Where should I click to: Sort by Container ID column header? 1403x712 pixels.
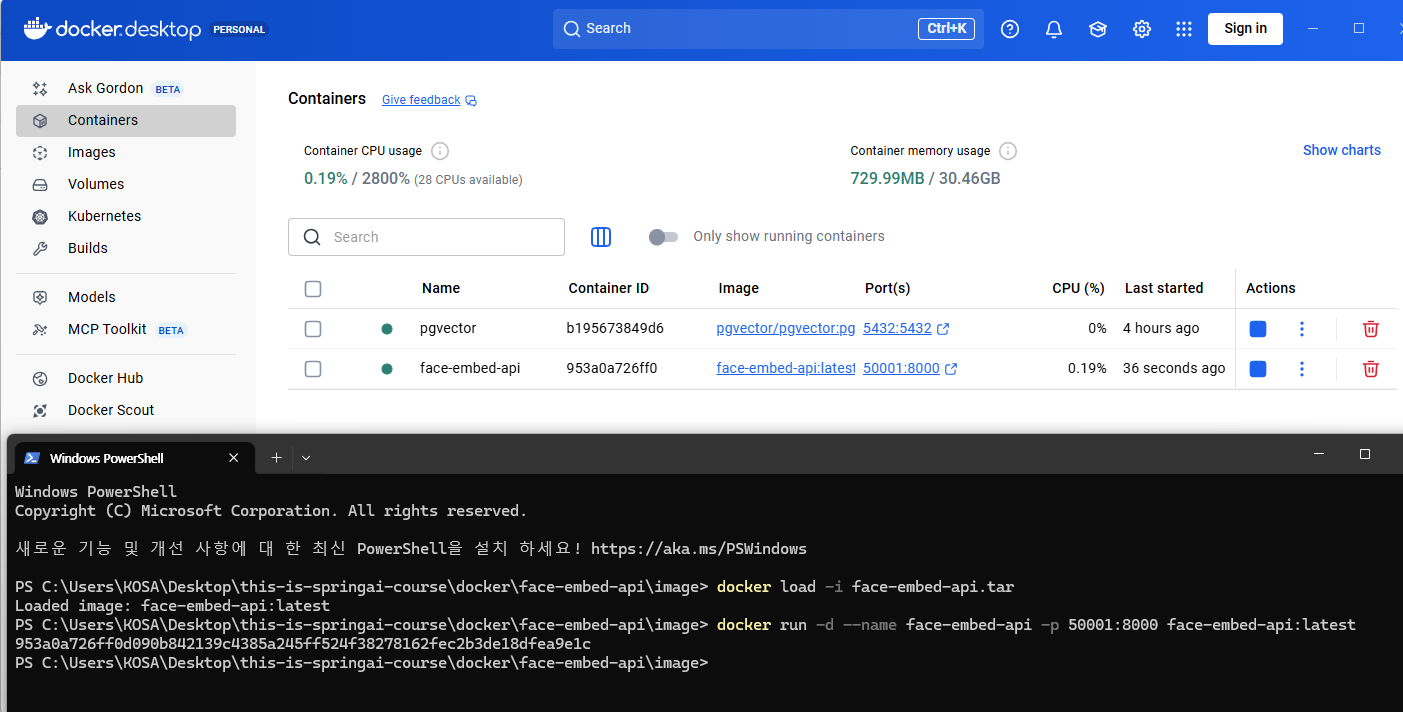(608, 288)
